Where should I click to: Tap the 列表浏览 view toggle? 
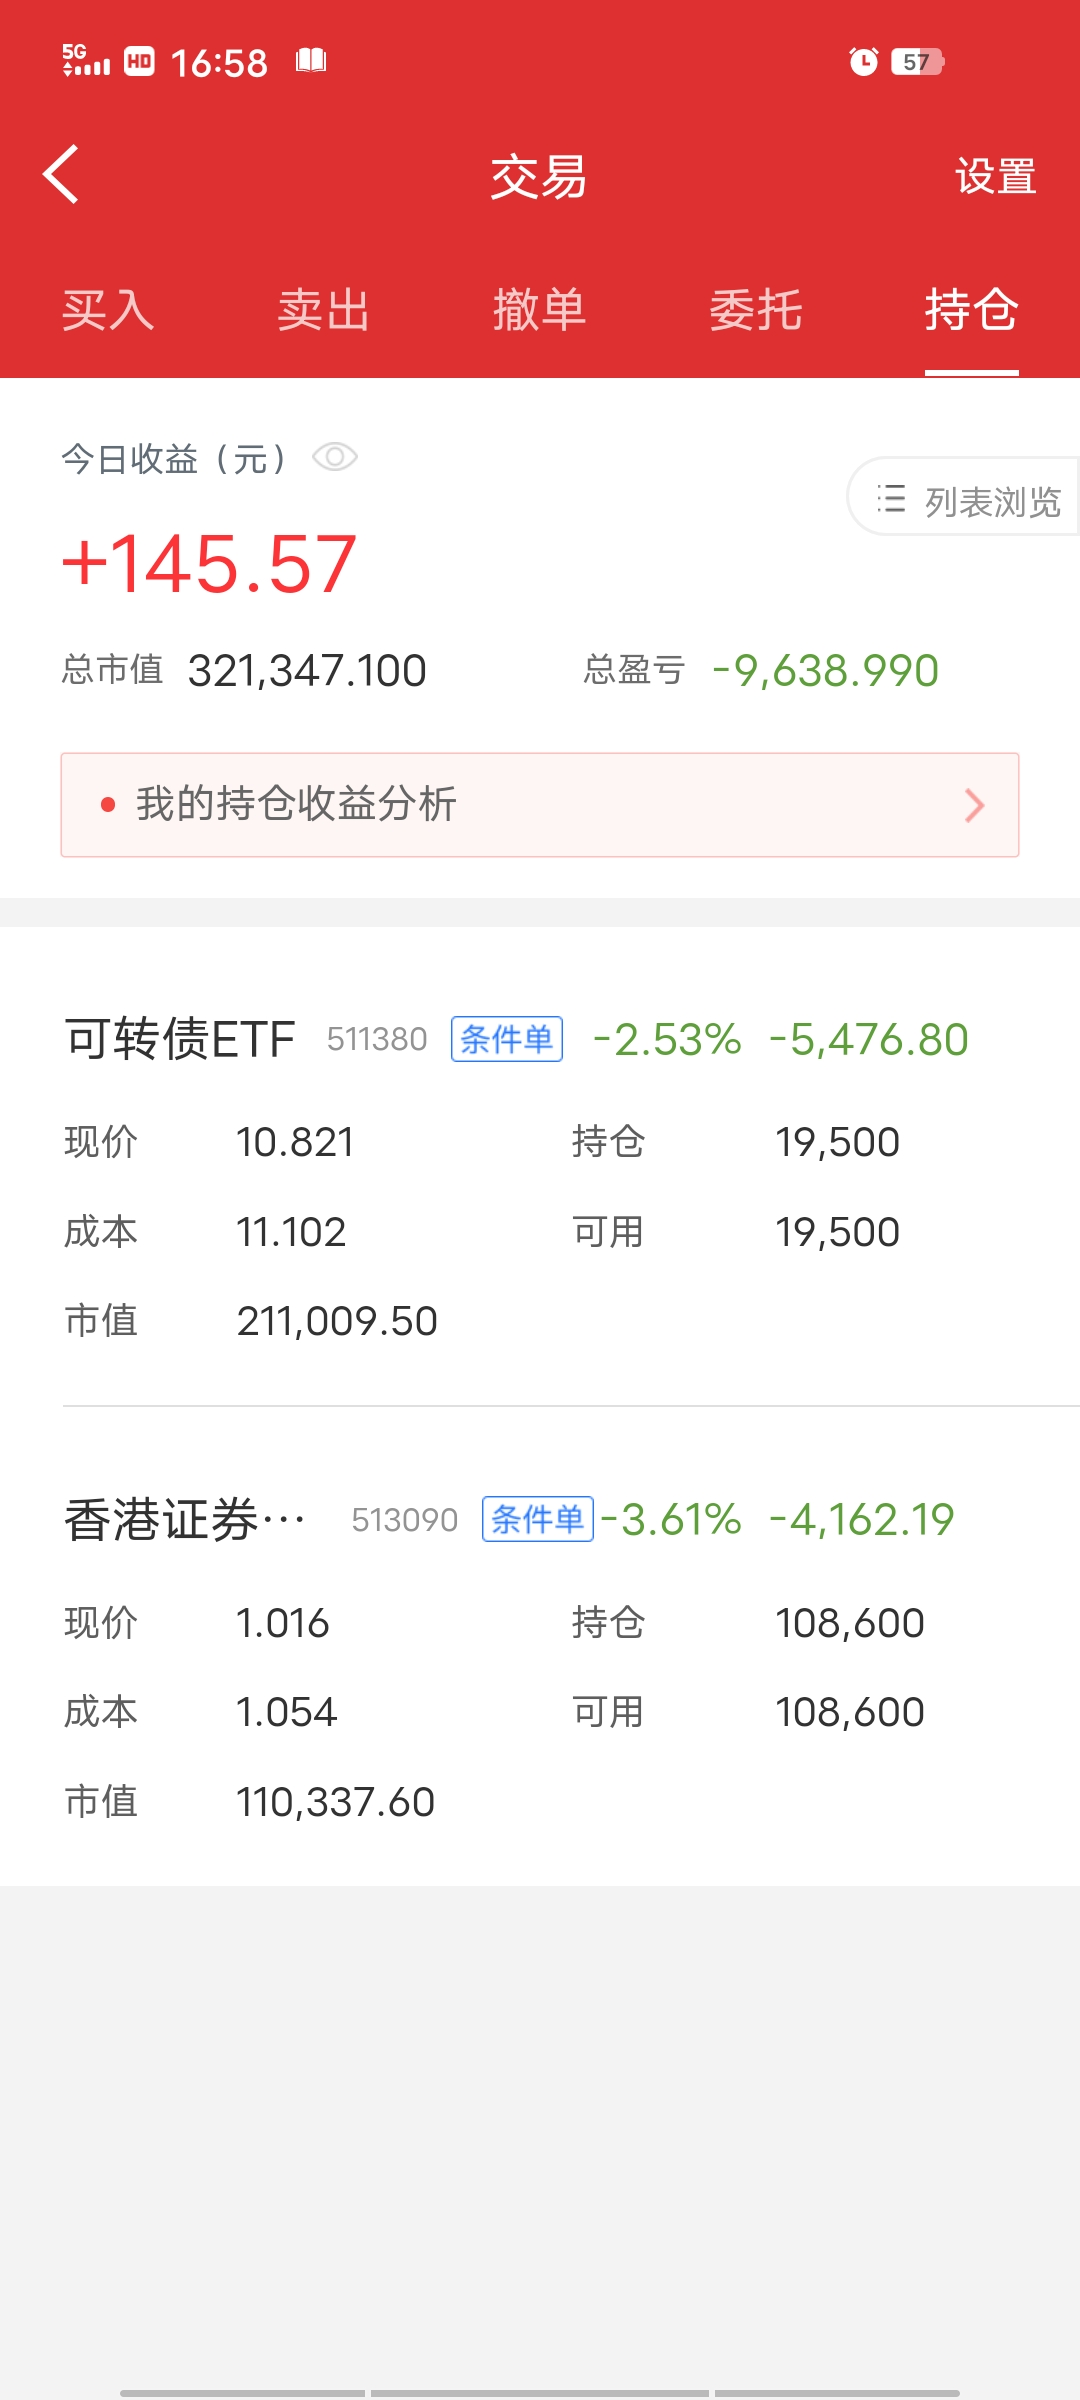tap(967, 499)
